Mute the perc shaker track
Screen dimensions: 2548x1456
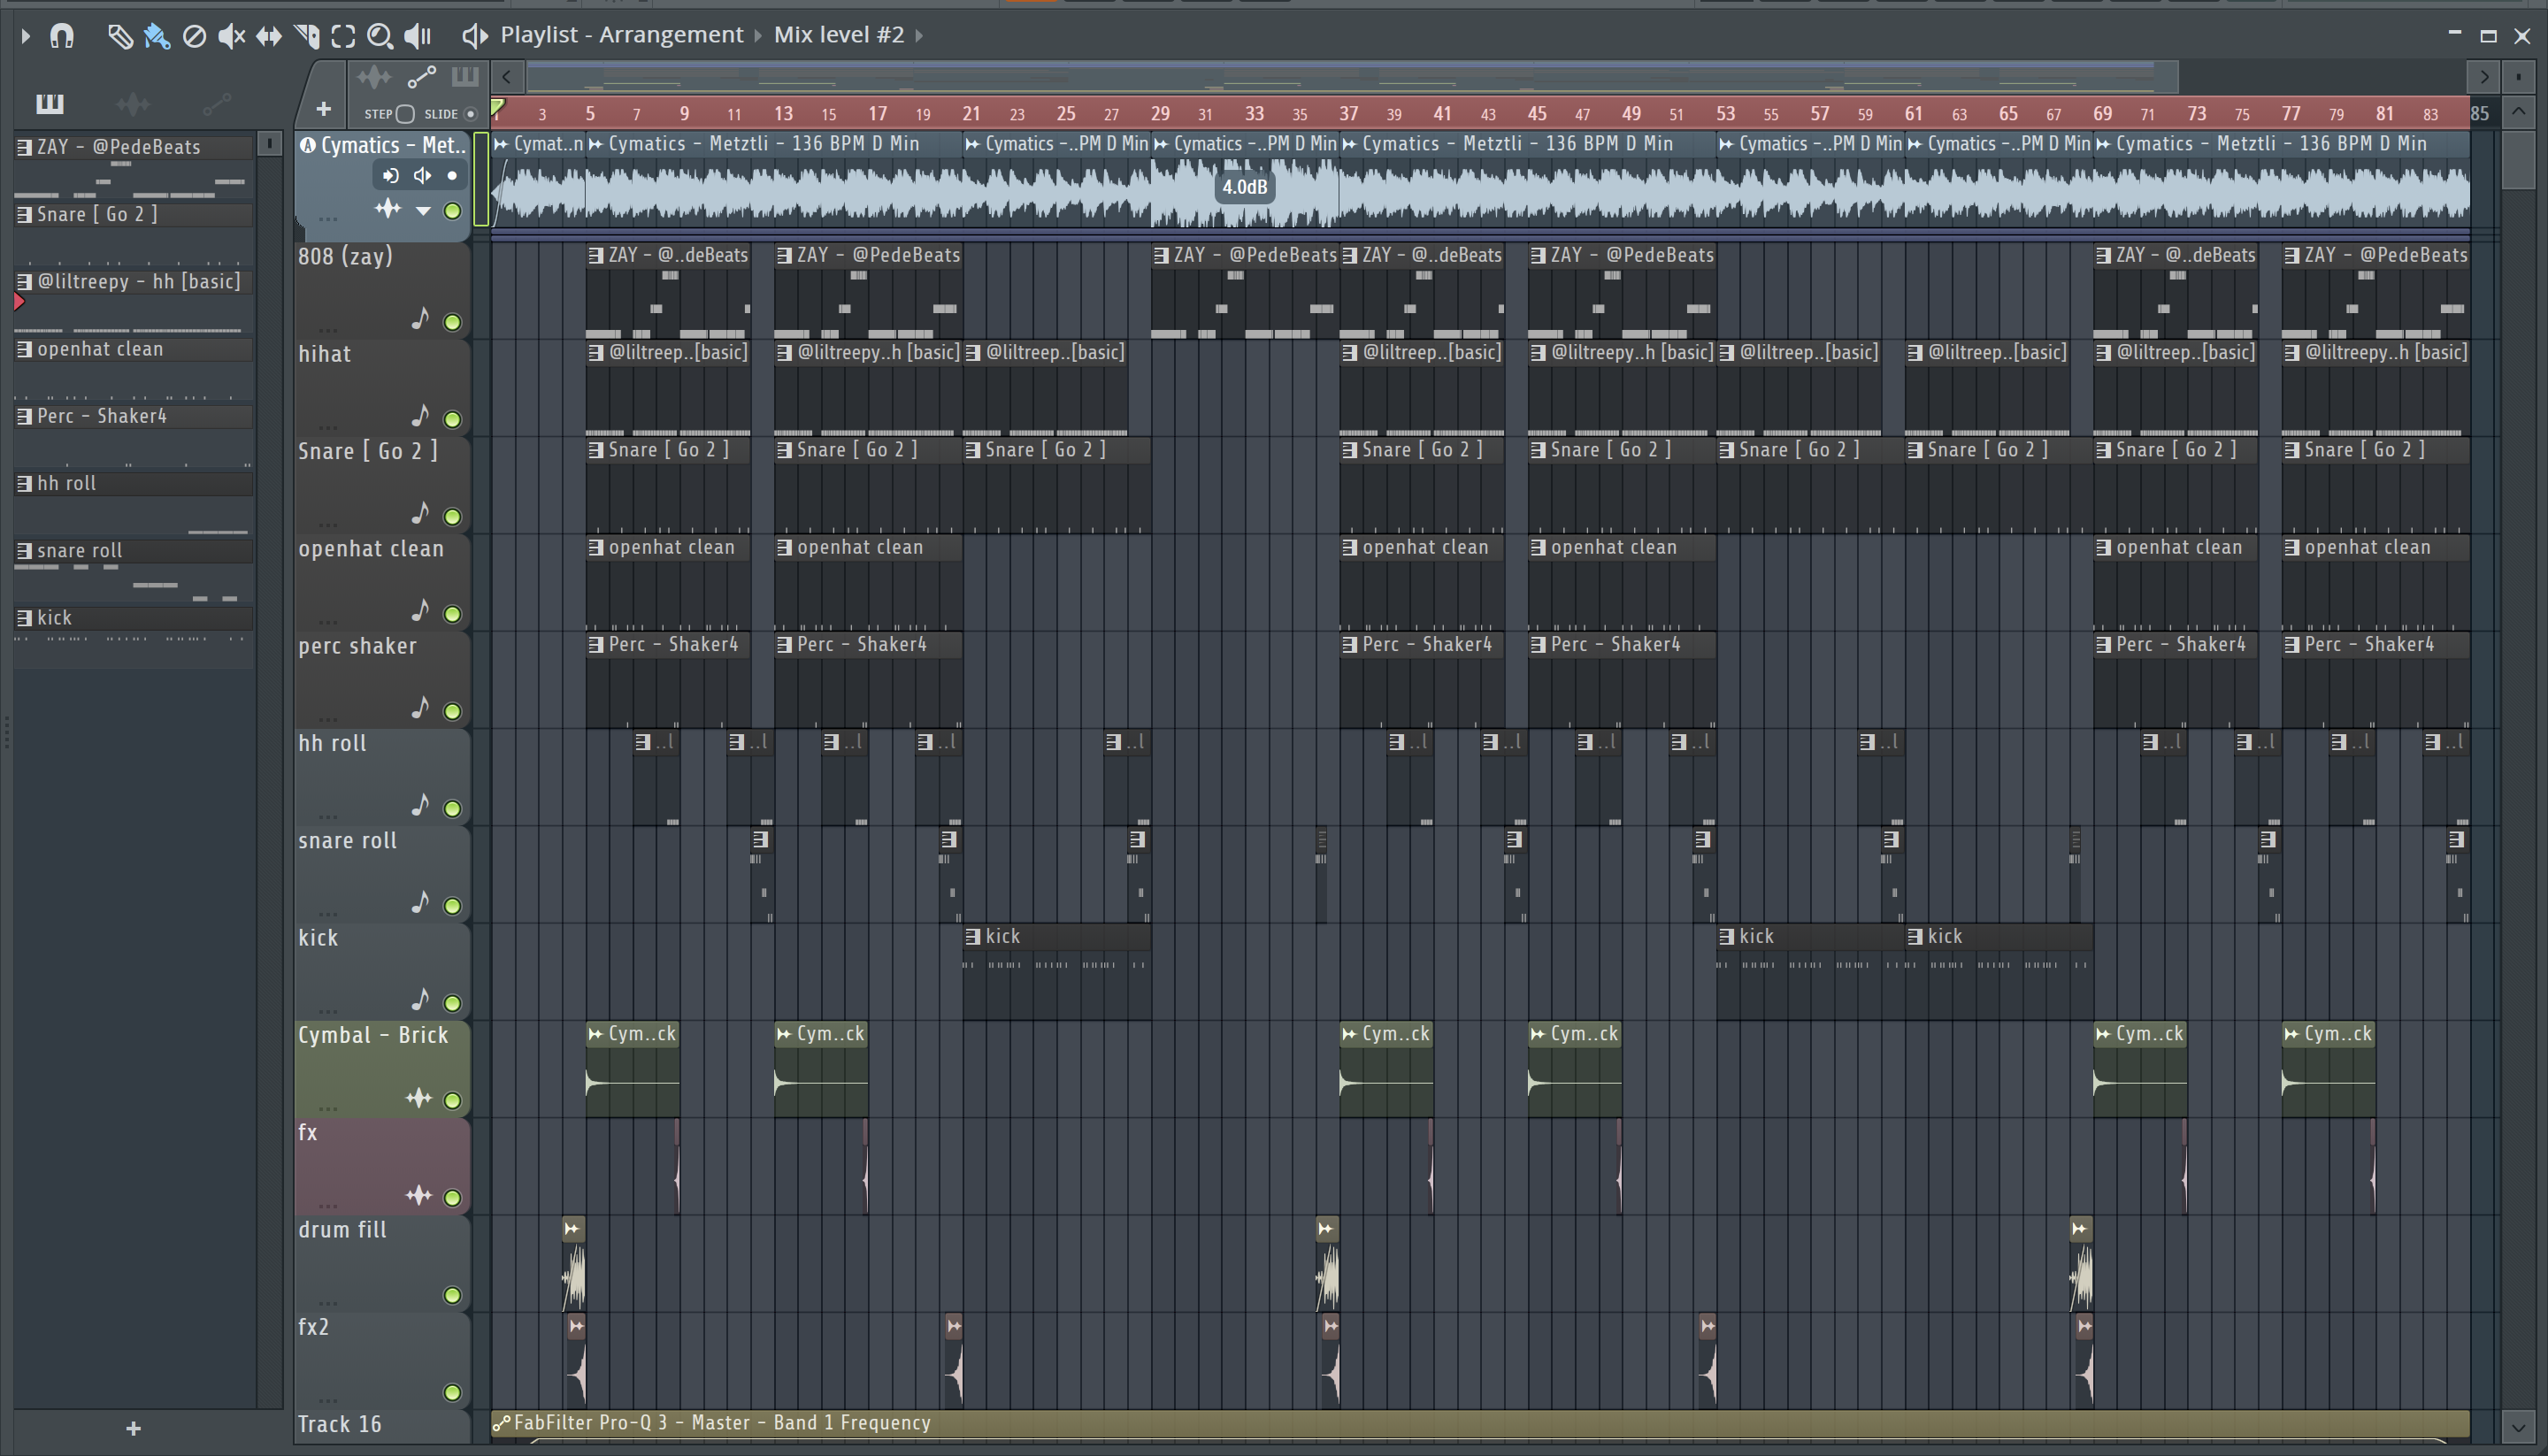coord(452,711)
